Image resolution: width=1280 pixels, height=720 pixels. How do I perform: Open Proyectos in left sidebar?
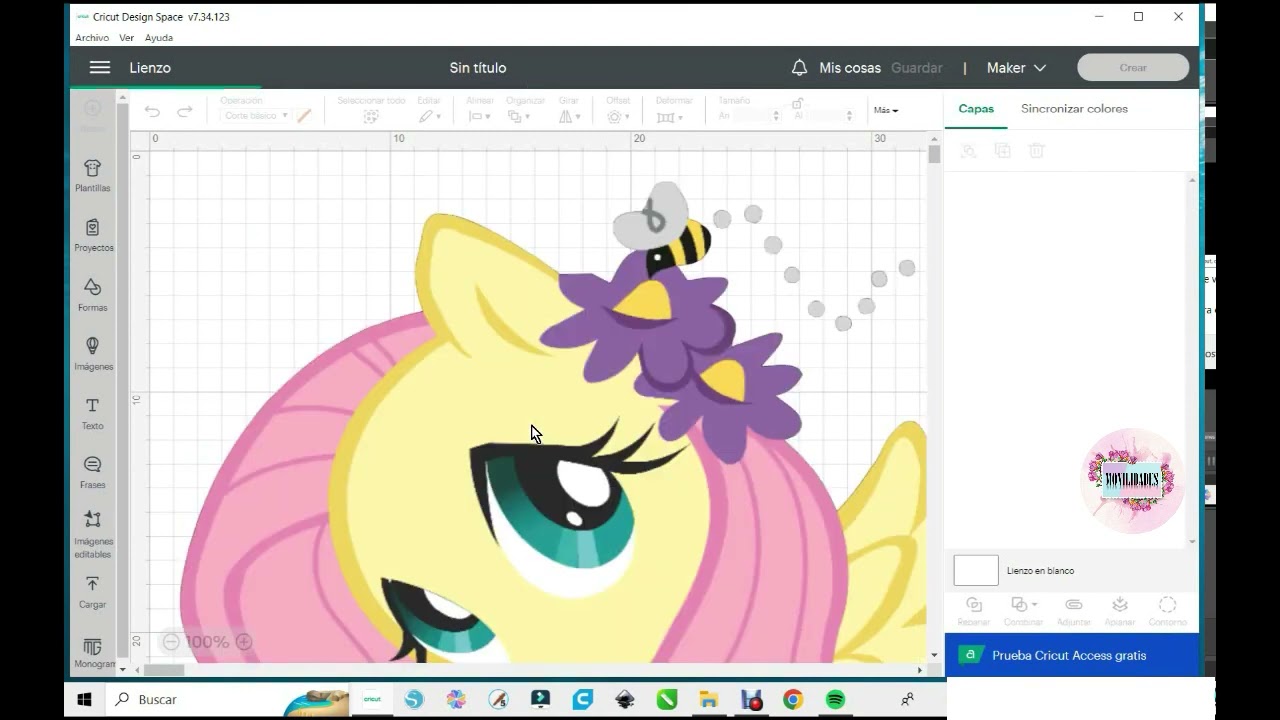(93, 236)
